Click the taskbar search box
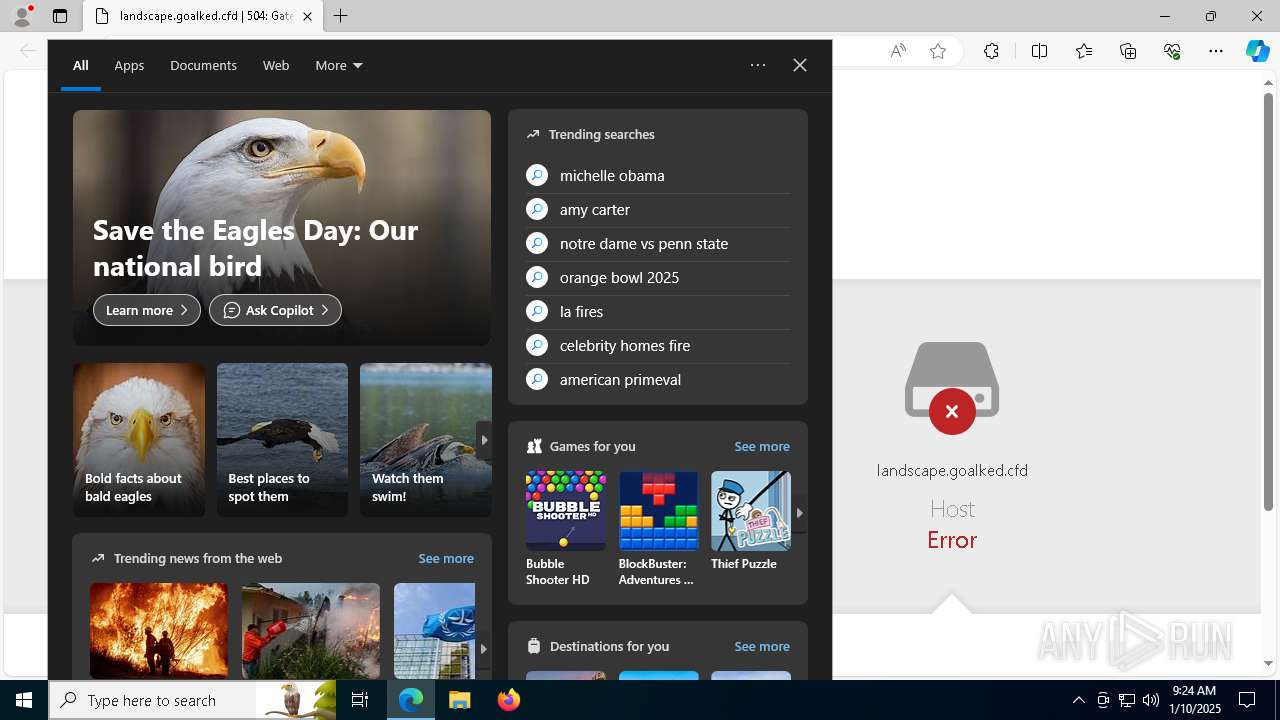This screenshot has height=720, width=1280. pos(192,700)
